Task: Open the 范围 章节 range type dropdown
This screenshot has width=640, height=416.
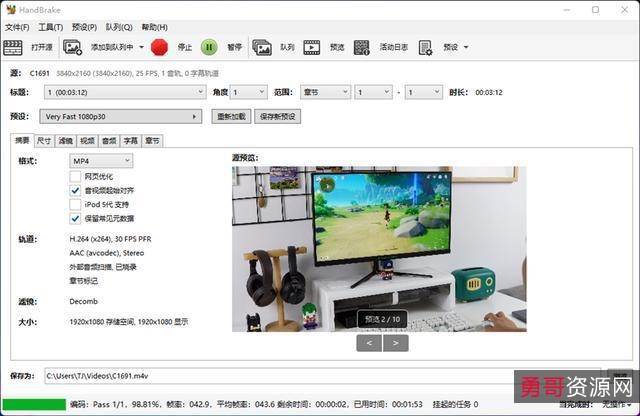Action: point(325,92)
